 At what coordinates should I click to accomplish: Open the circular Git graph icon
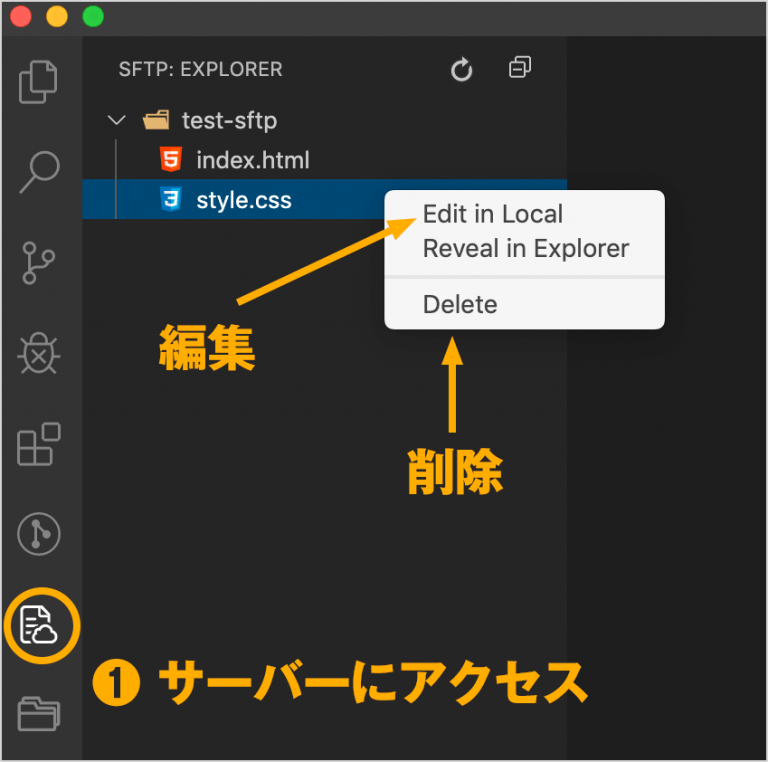tap(39, 534)
